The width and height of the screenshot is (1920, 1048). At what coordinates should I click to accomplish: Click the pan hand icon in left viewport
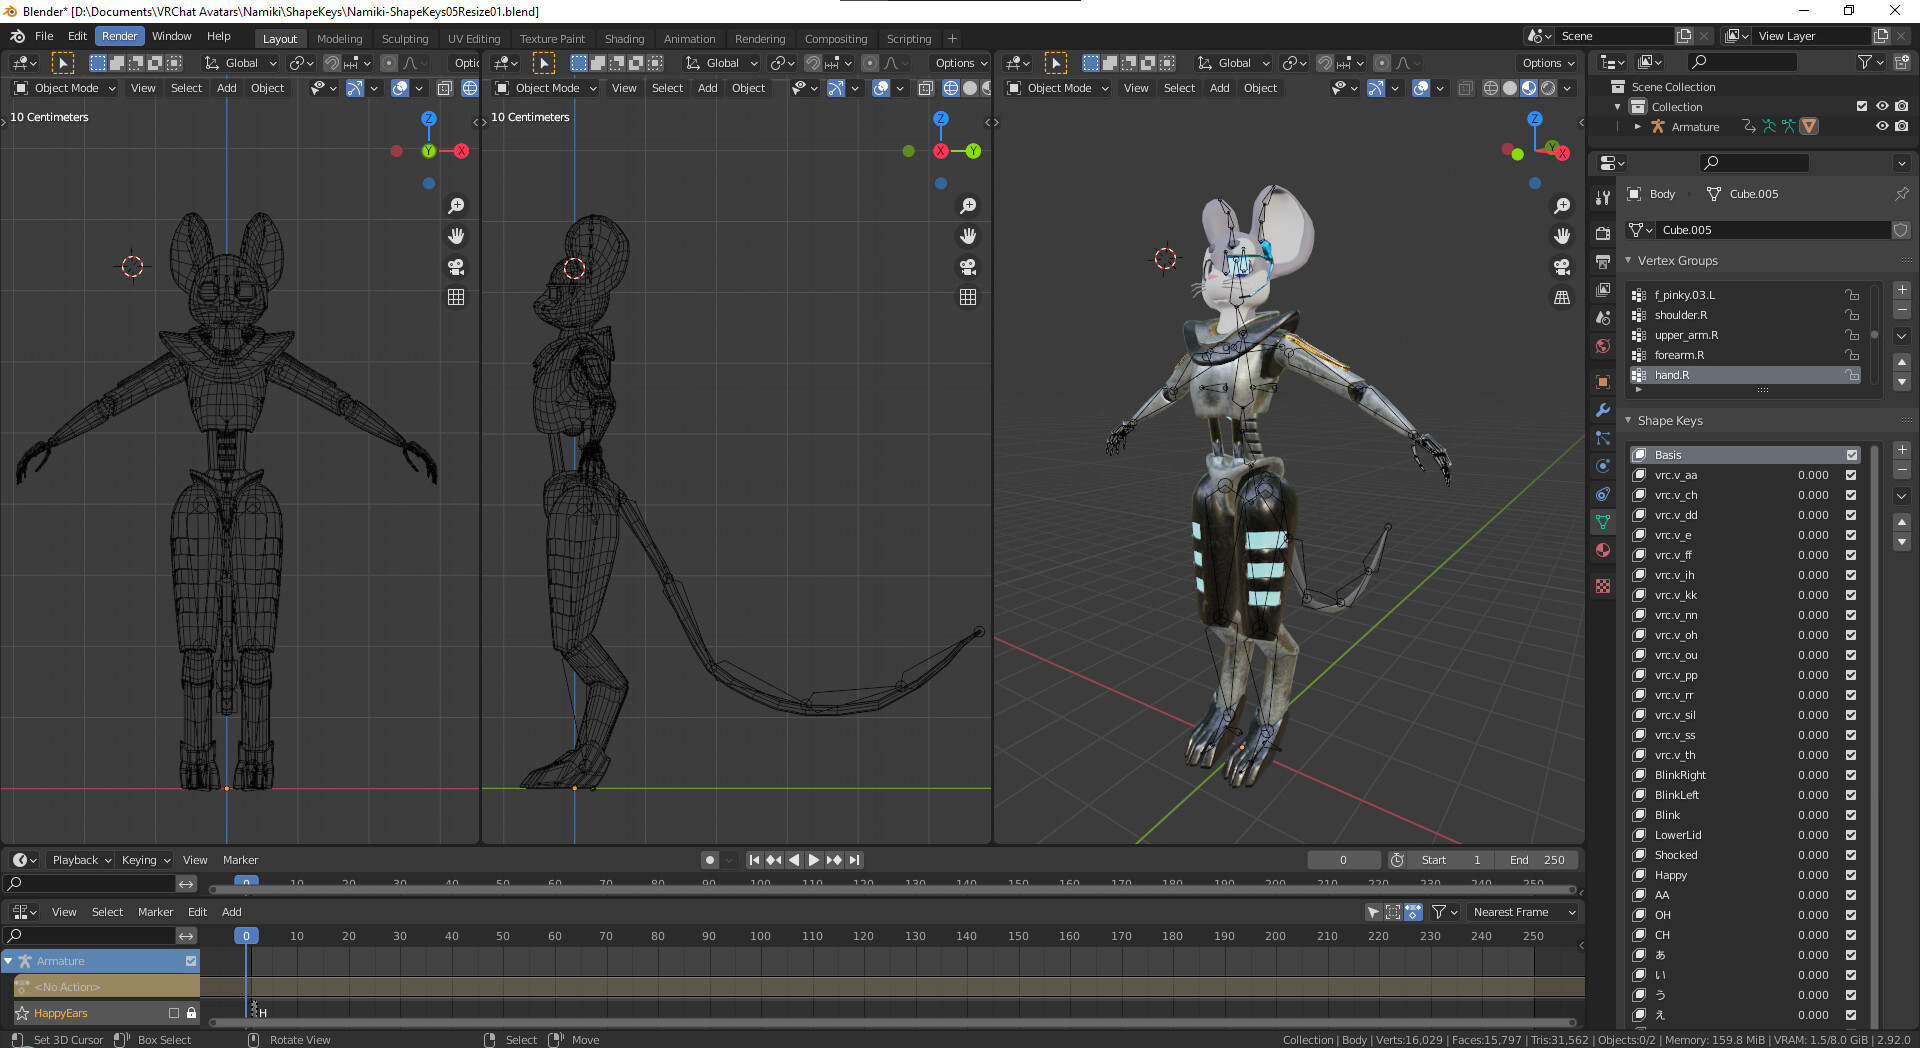click(x=456, y=236)
